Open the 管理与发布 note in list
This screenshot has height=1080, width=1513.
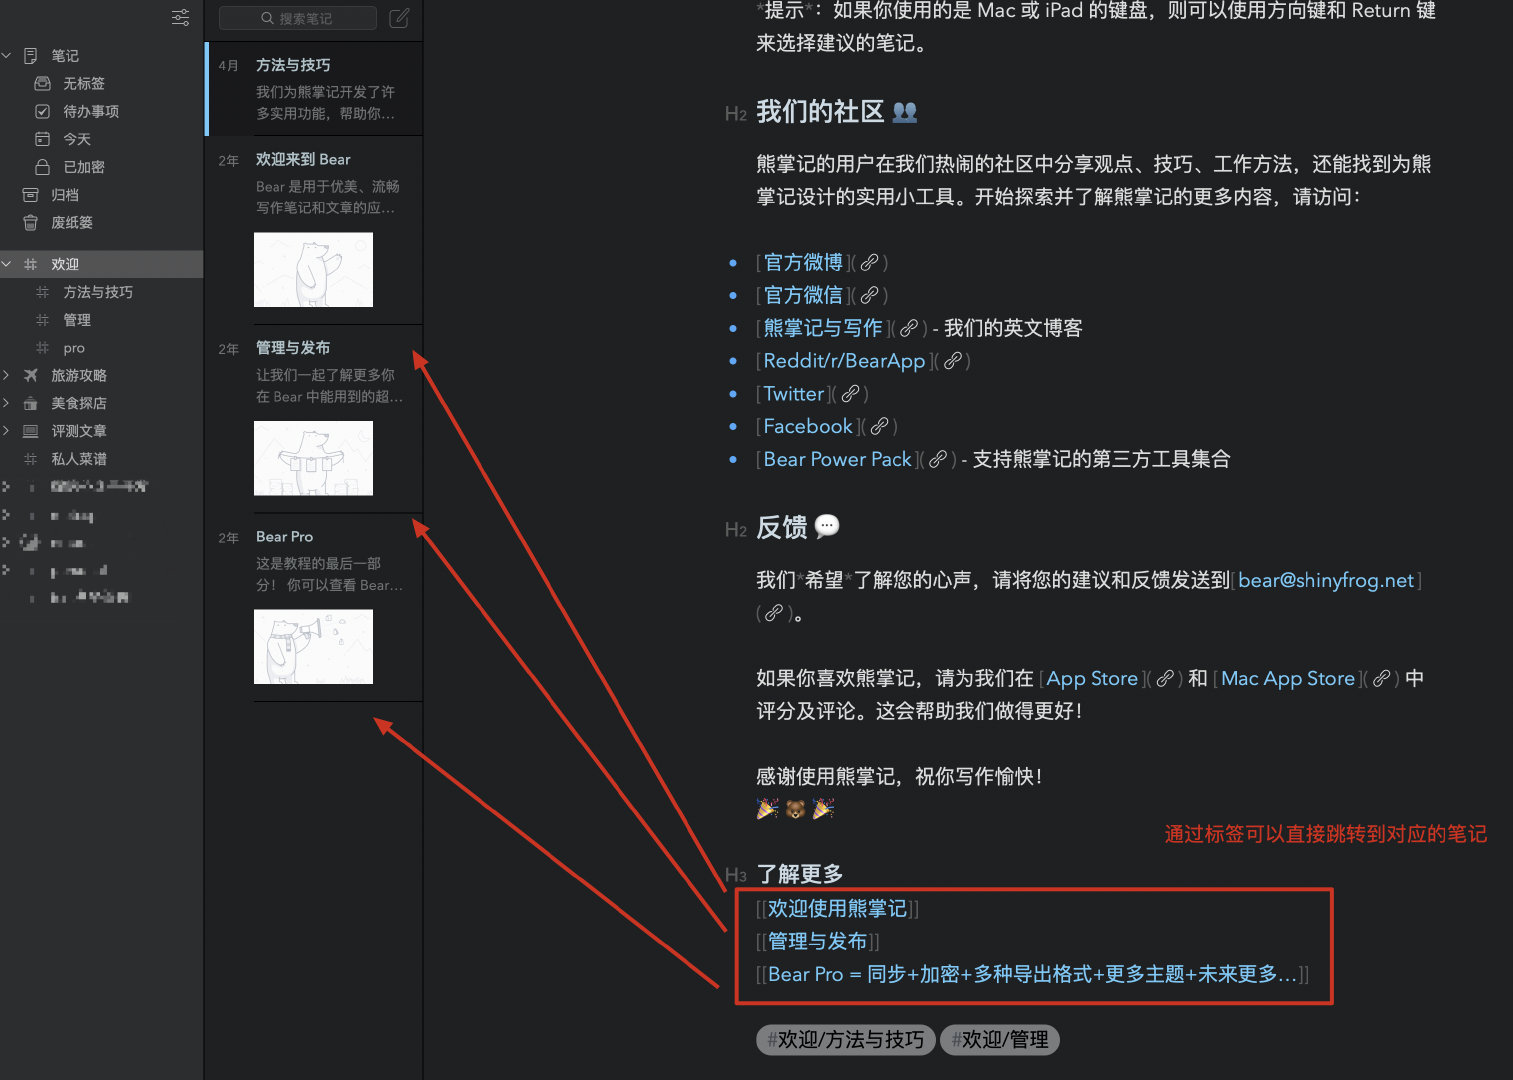point(314,419)
